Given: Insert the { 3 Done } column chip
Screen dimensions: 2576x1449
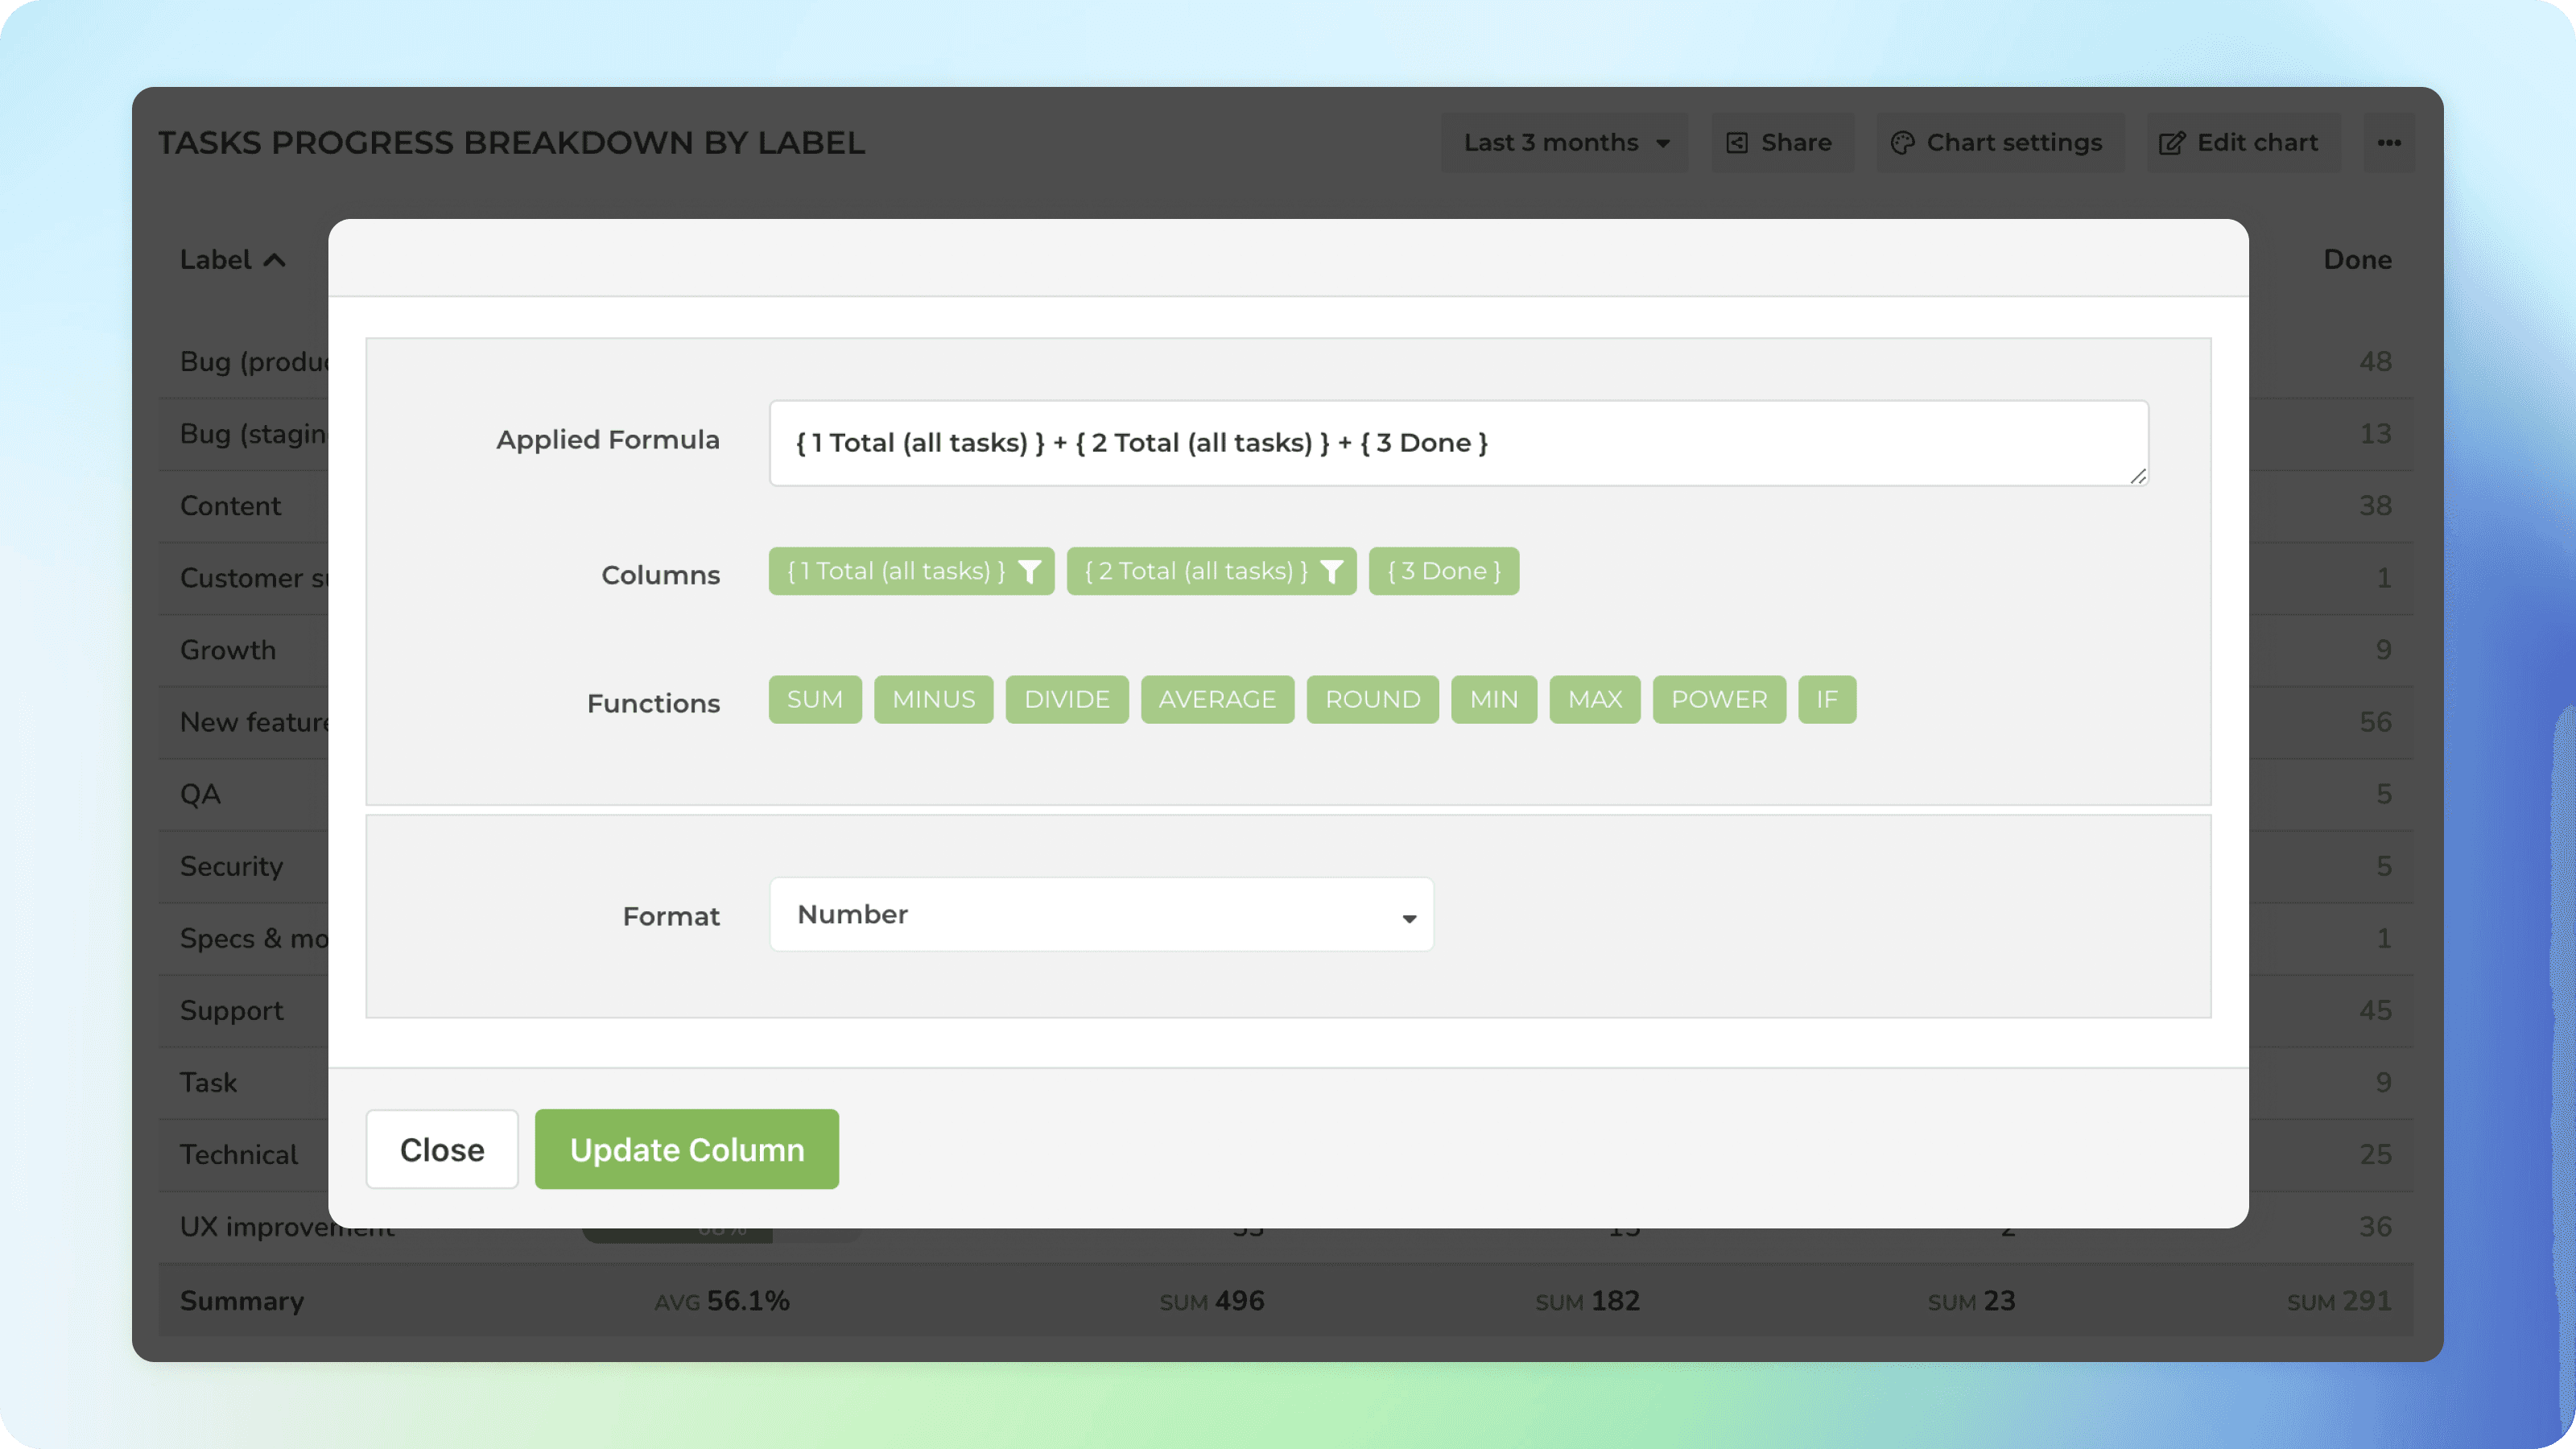Looking at the screenshot, I should (1443, 571).
